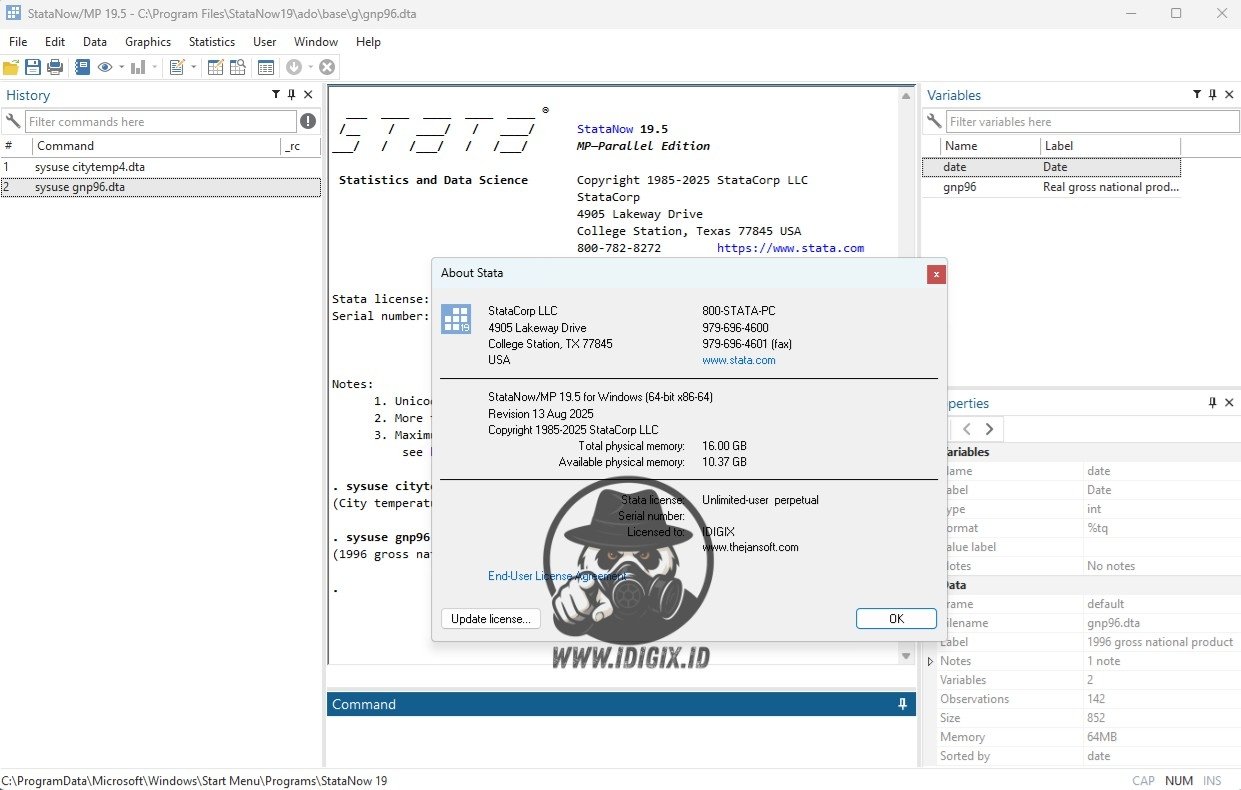Open the Log notebook icon in toolbar
1241x790 pixels.
click(x=82, y=67)
